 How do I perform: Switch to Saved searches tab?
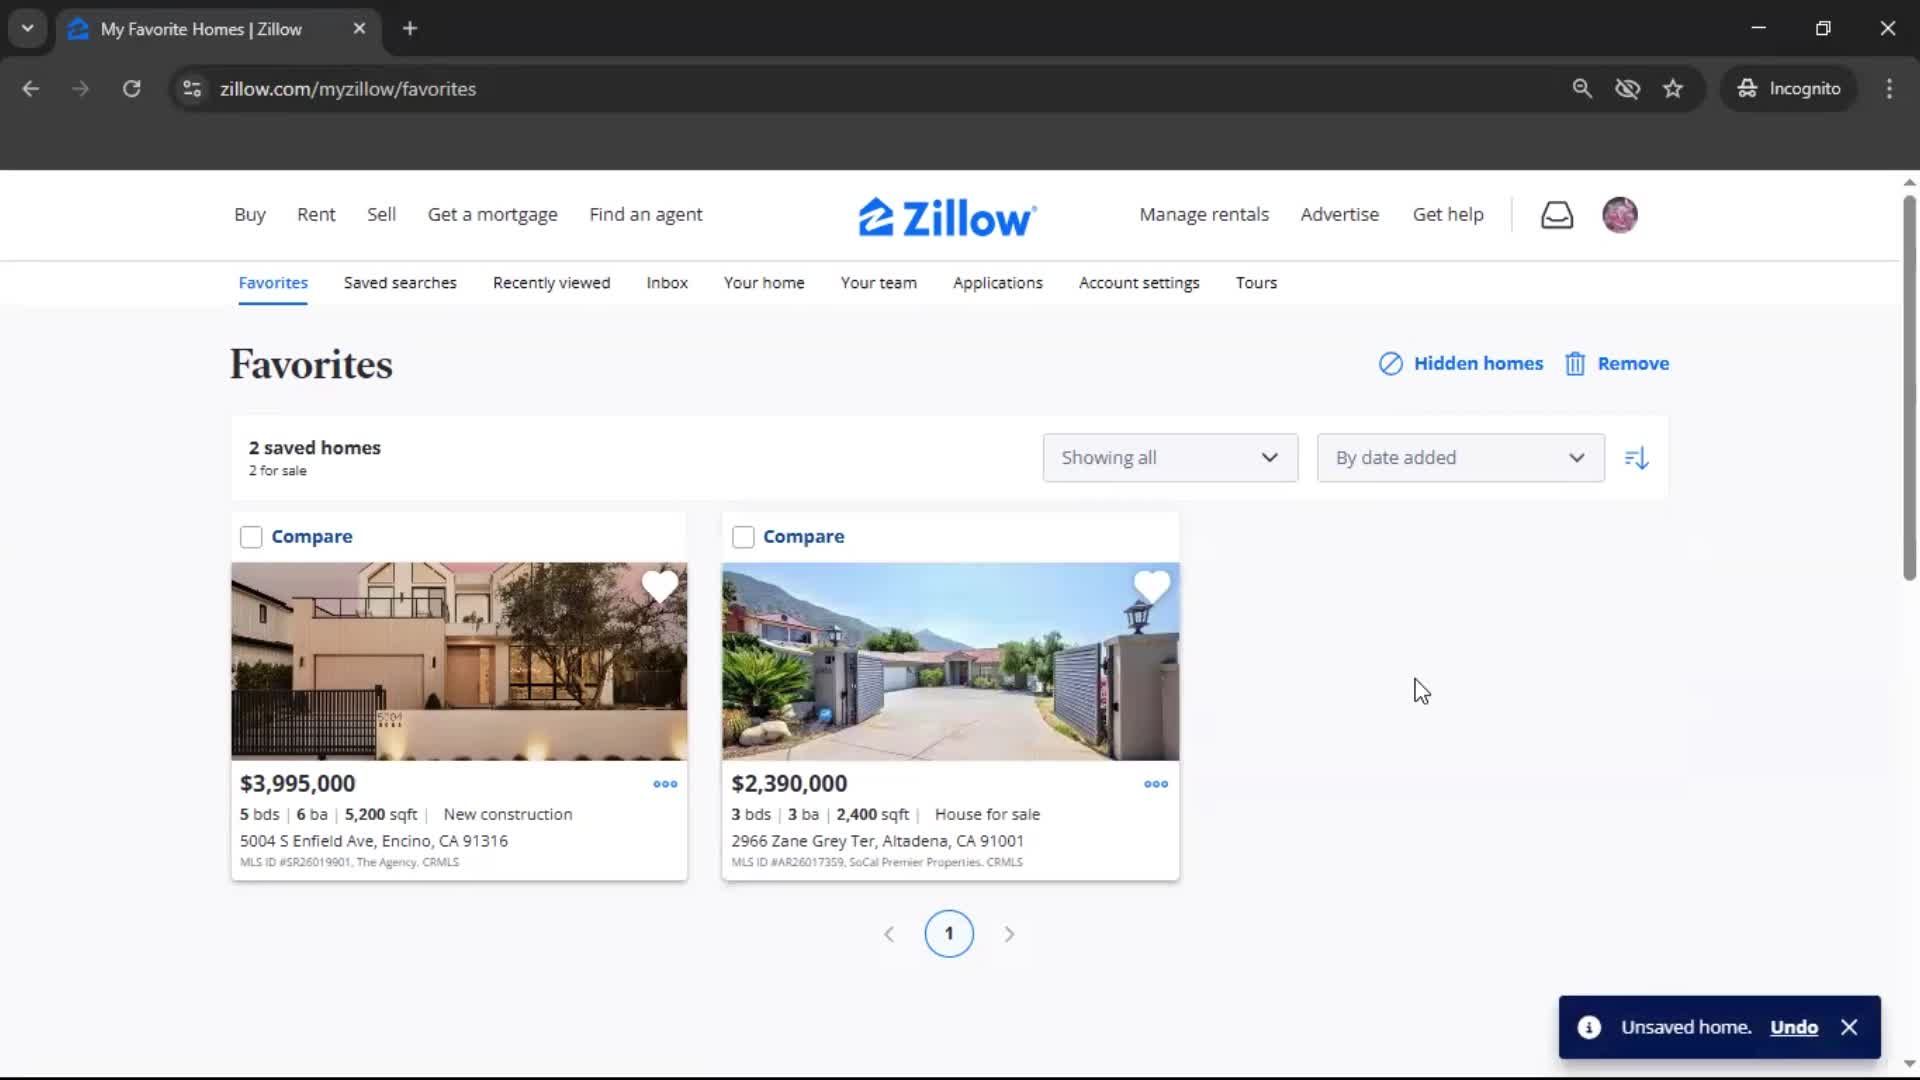[400, 283]
